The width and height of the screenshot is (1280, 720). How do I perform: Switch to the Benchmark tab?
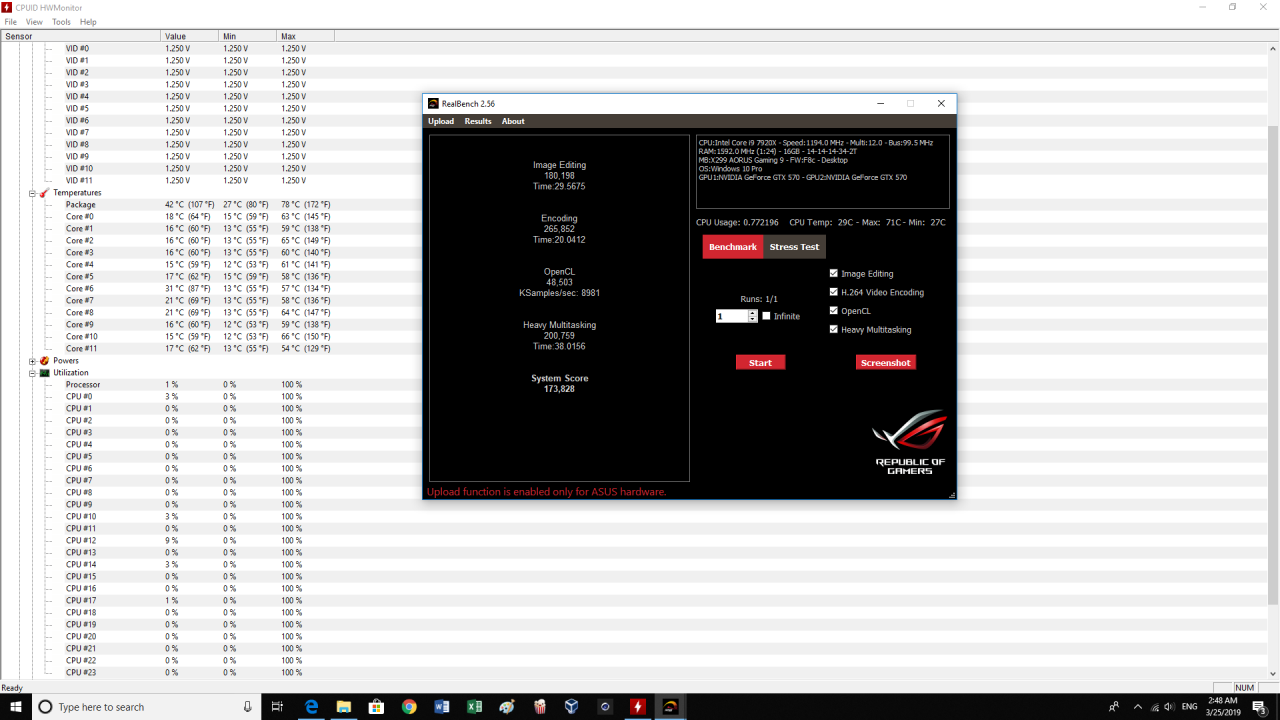point(733,247)
